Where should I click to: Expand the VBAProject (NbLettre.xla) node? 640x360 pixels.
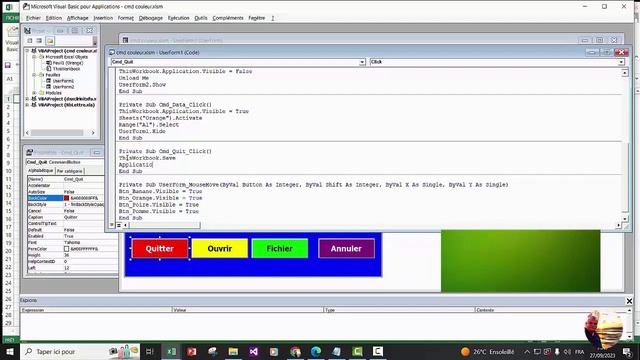(x=27, y=105)
